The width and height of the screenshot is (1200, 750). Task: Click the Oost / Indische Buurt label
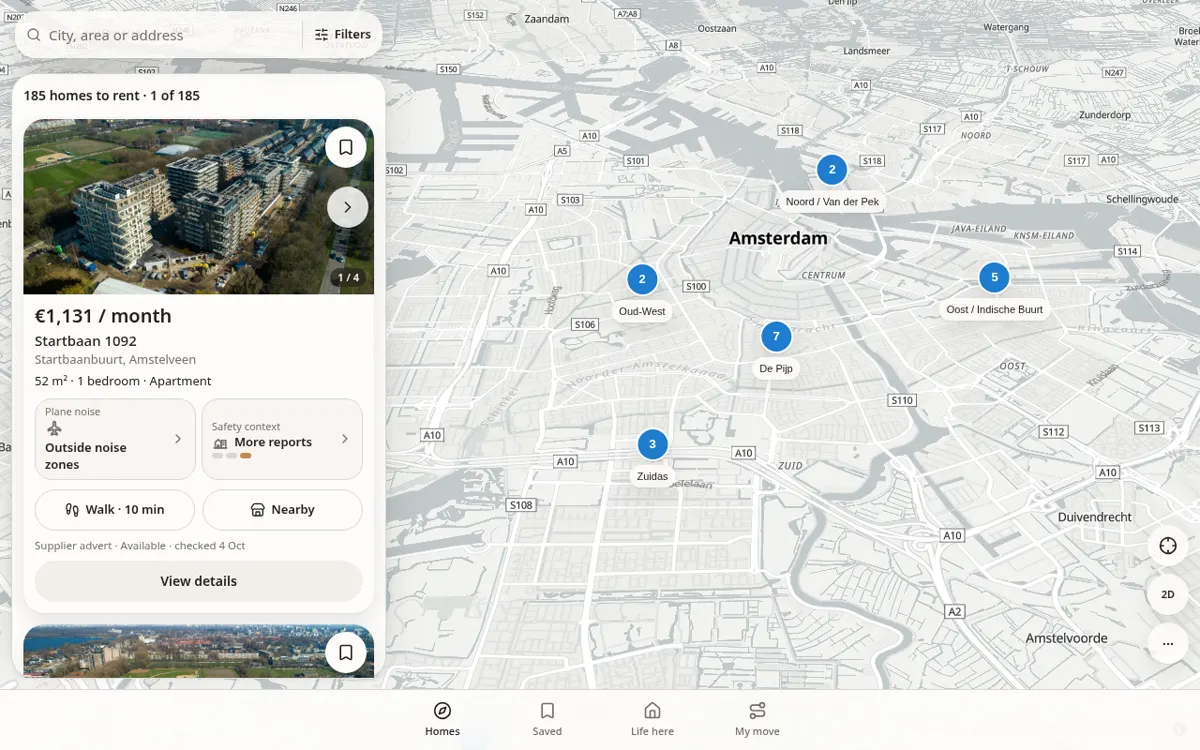(994, 310)
